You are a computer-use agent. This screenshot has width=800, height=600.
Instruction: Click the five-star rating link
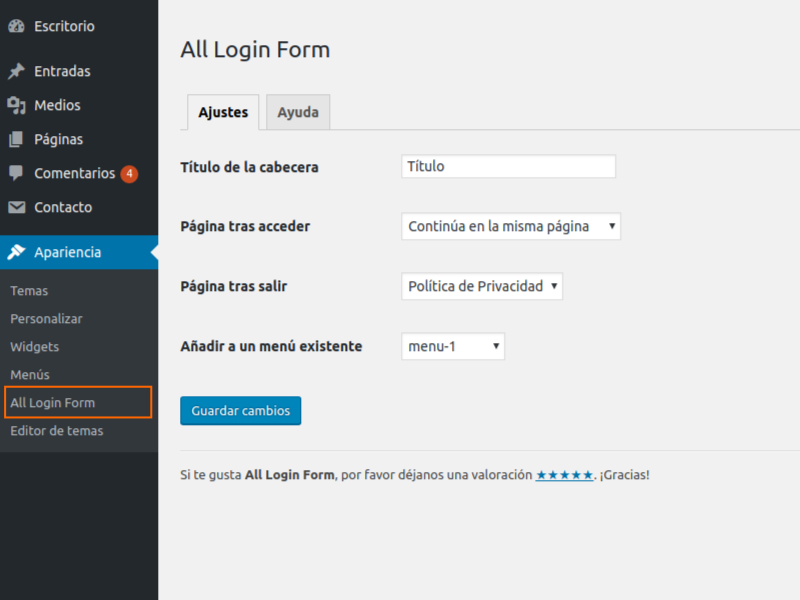tap(564, 475)
